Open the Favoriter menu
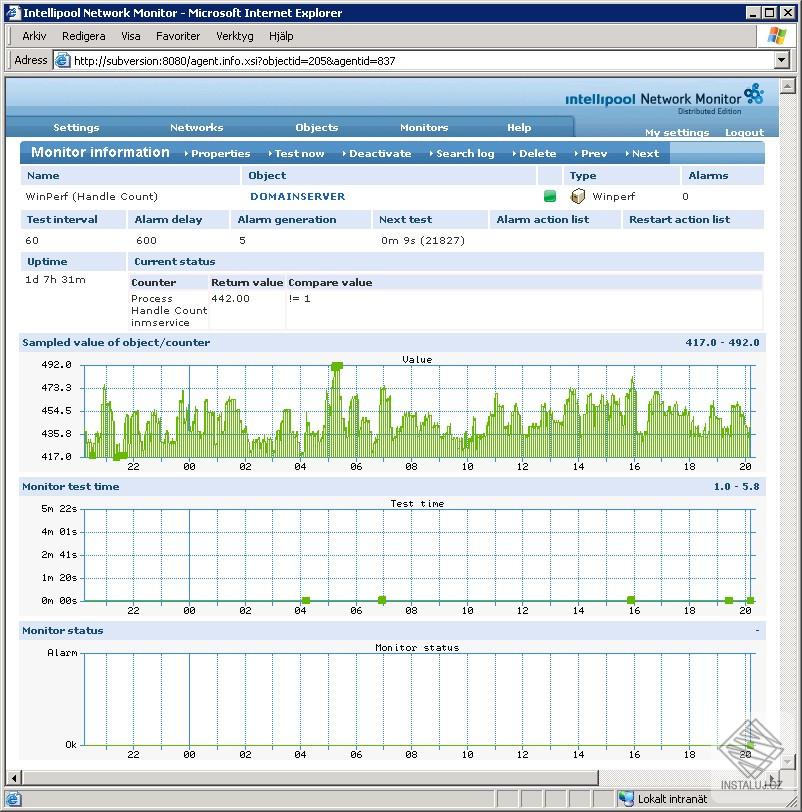Image resolution: width=802 pixels, height=812 pixels. [x=178, y=36]
